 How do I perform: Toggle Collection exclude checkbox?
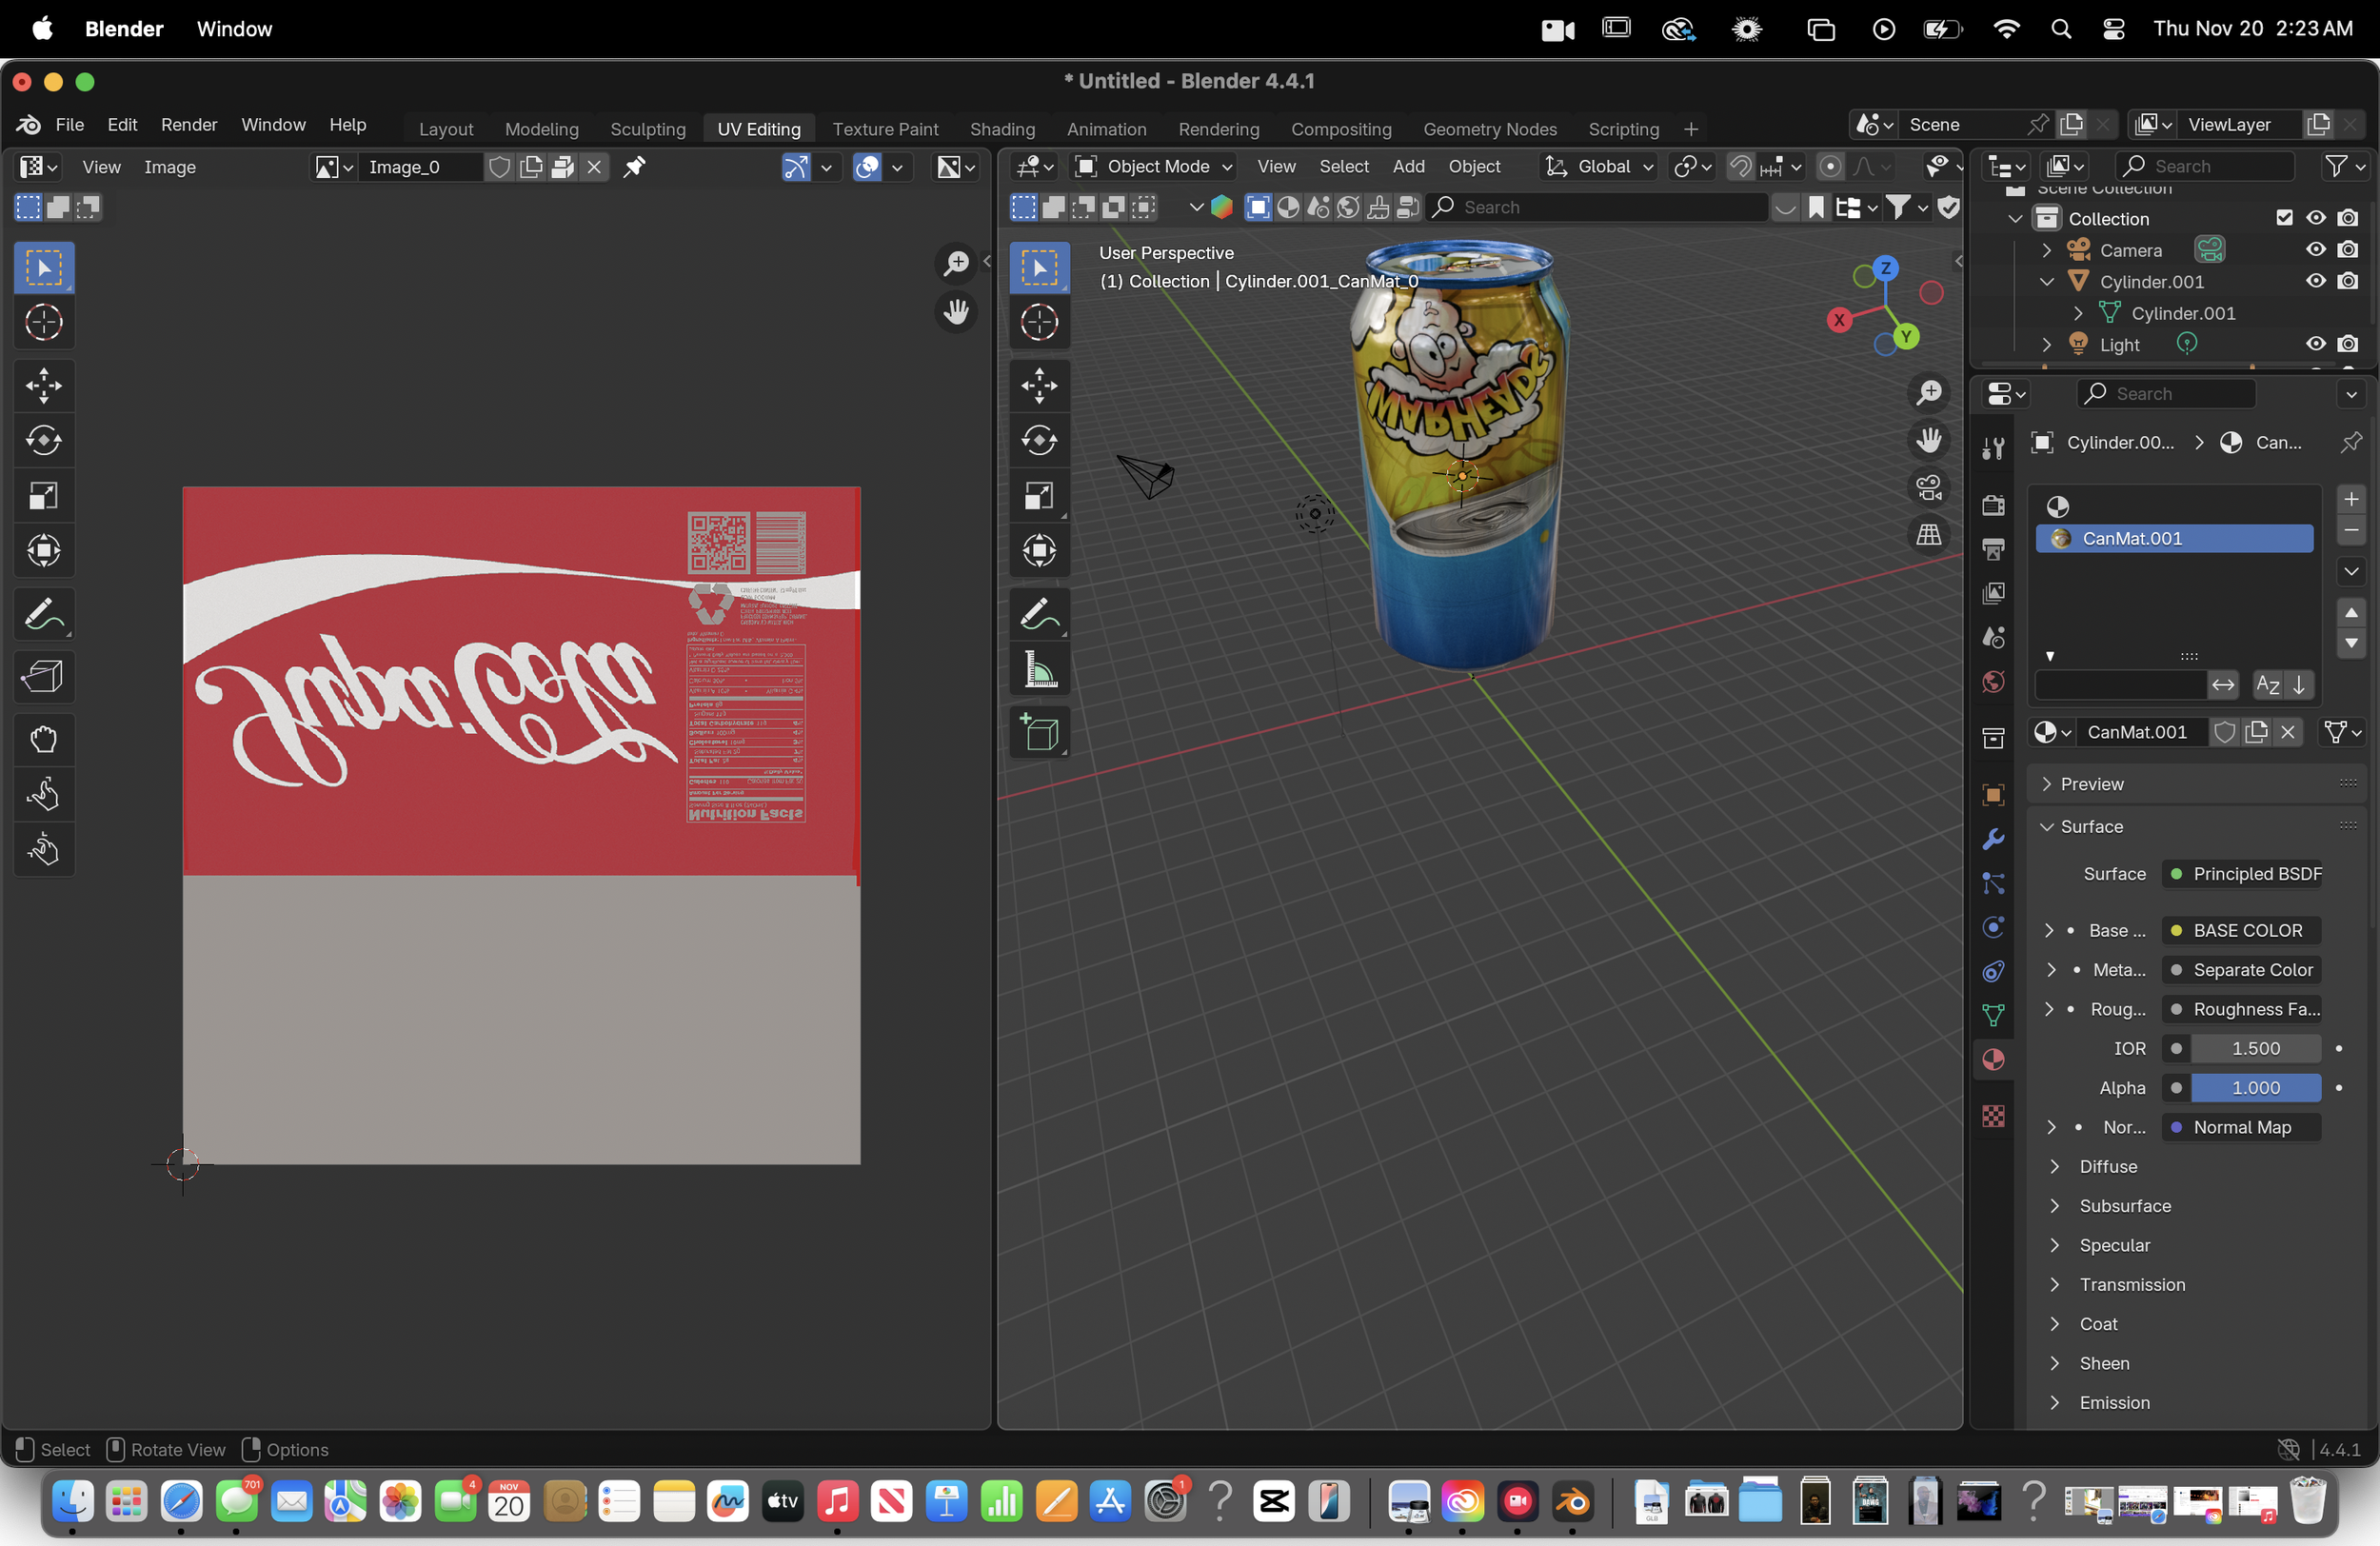click(x=2284, y=217)
